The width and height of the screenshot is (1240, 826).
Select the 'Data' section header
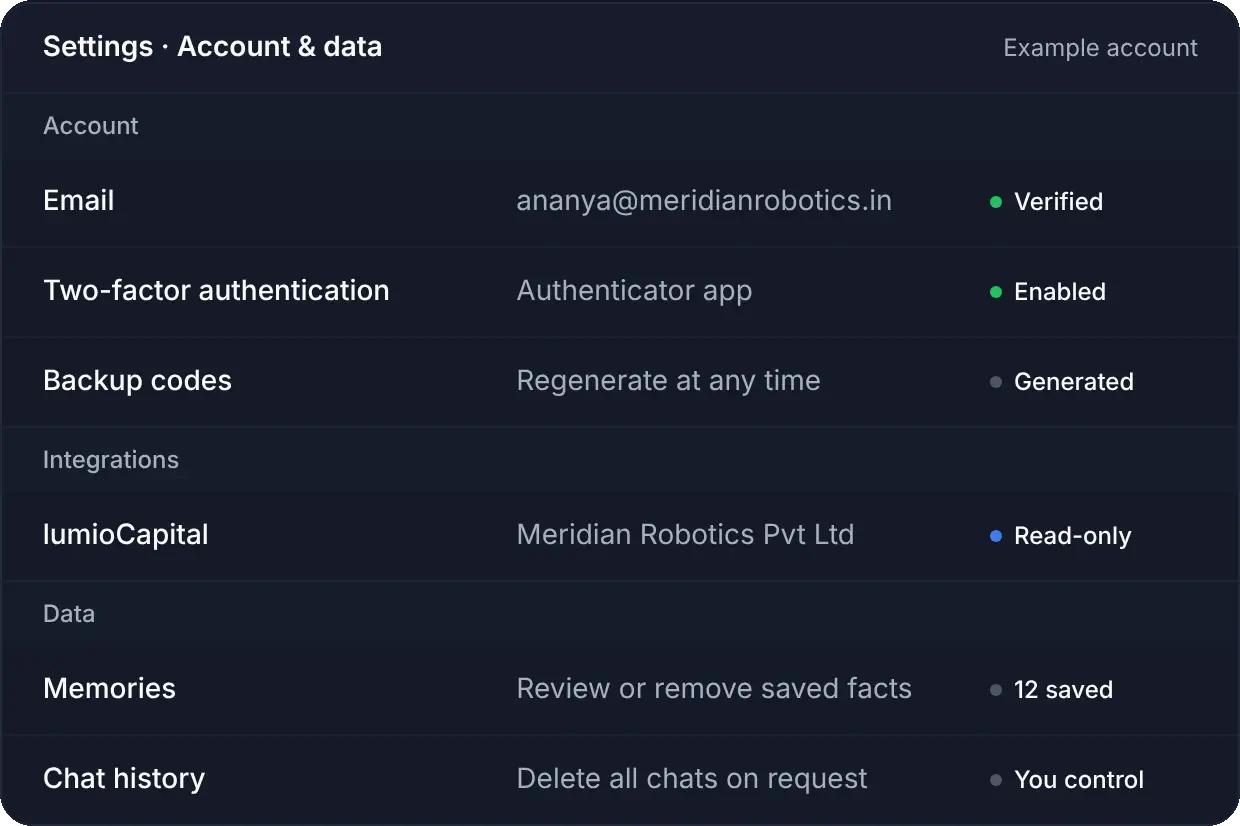69,614
